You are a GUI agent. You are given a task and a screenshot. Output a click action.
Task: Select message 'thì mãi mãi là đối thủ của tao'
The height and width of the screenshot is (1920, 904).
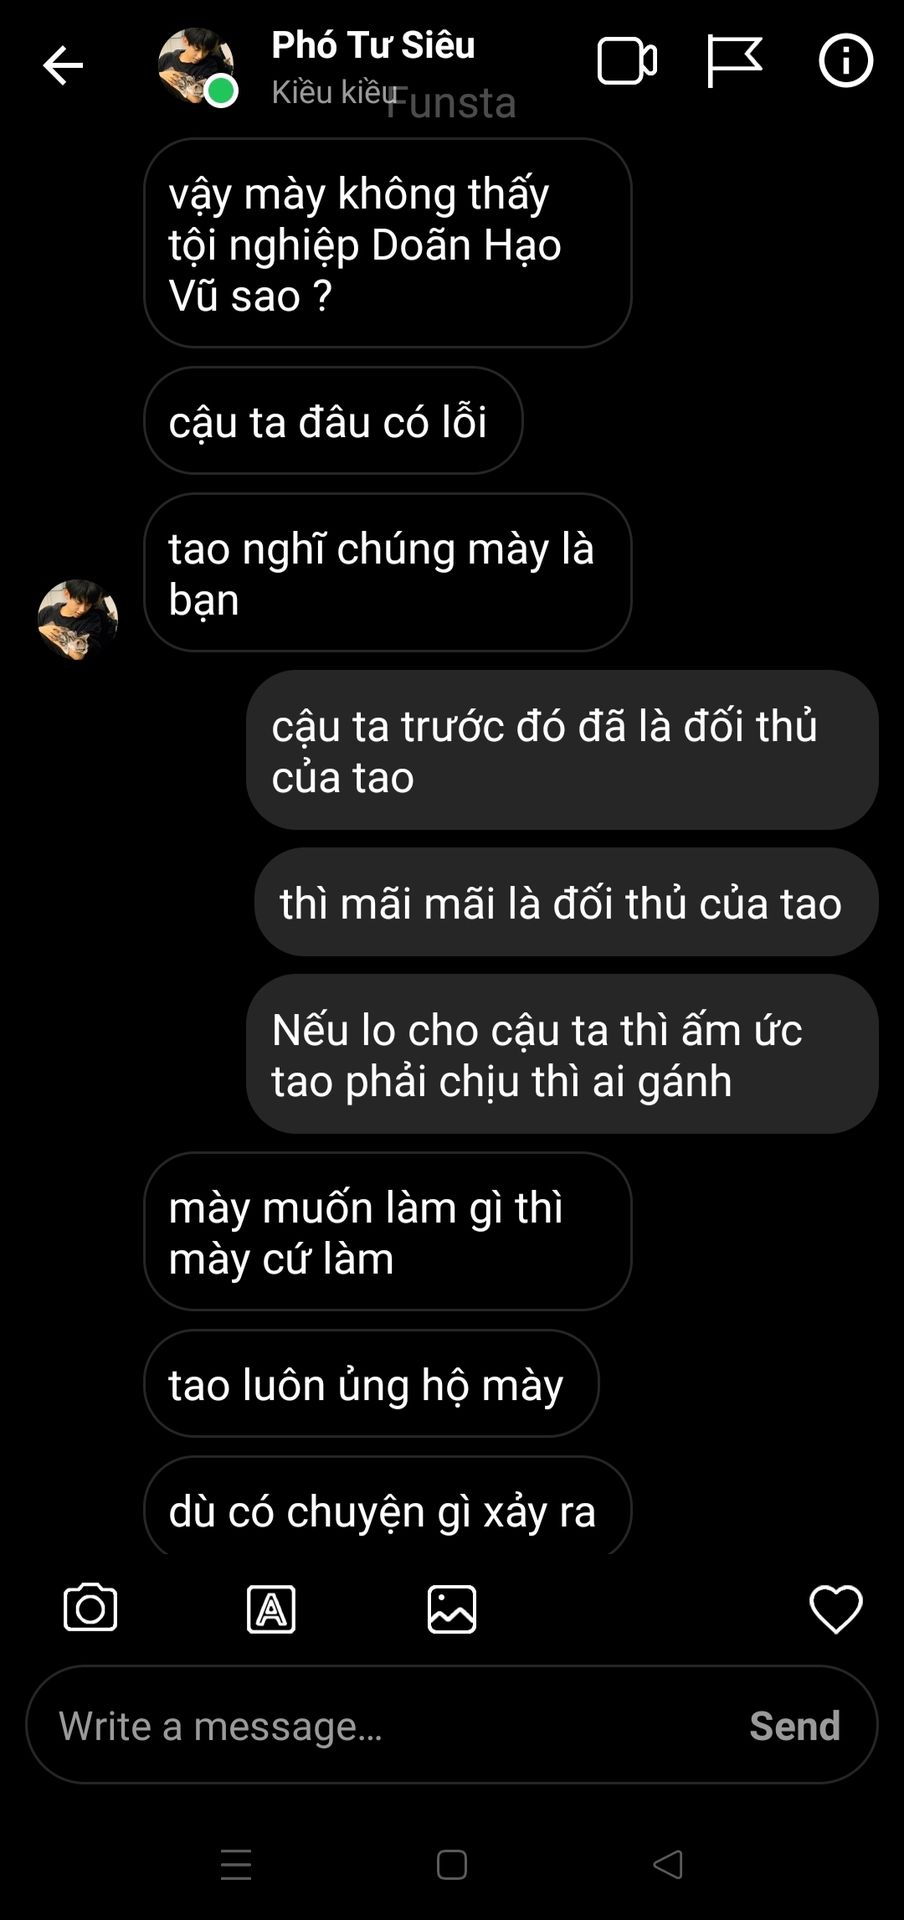click(x=566, y=902)
